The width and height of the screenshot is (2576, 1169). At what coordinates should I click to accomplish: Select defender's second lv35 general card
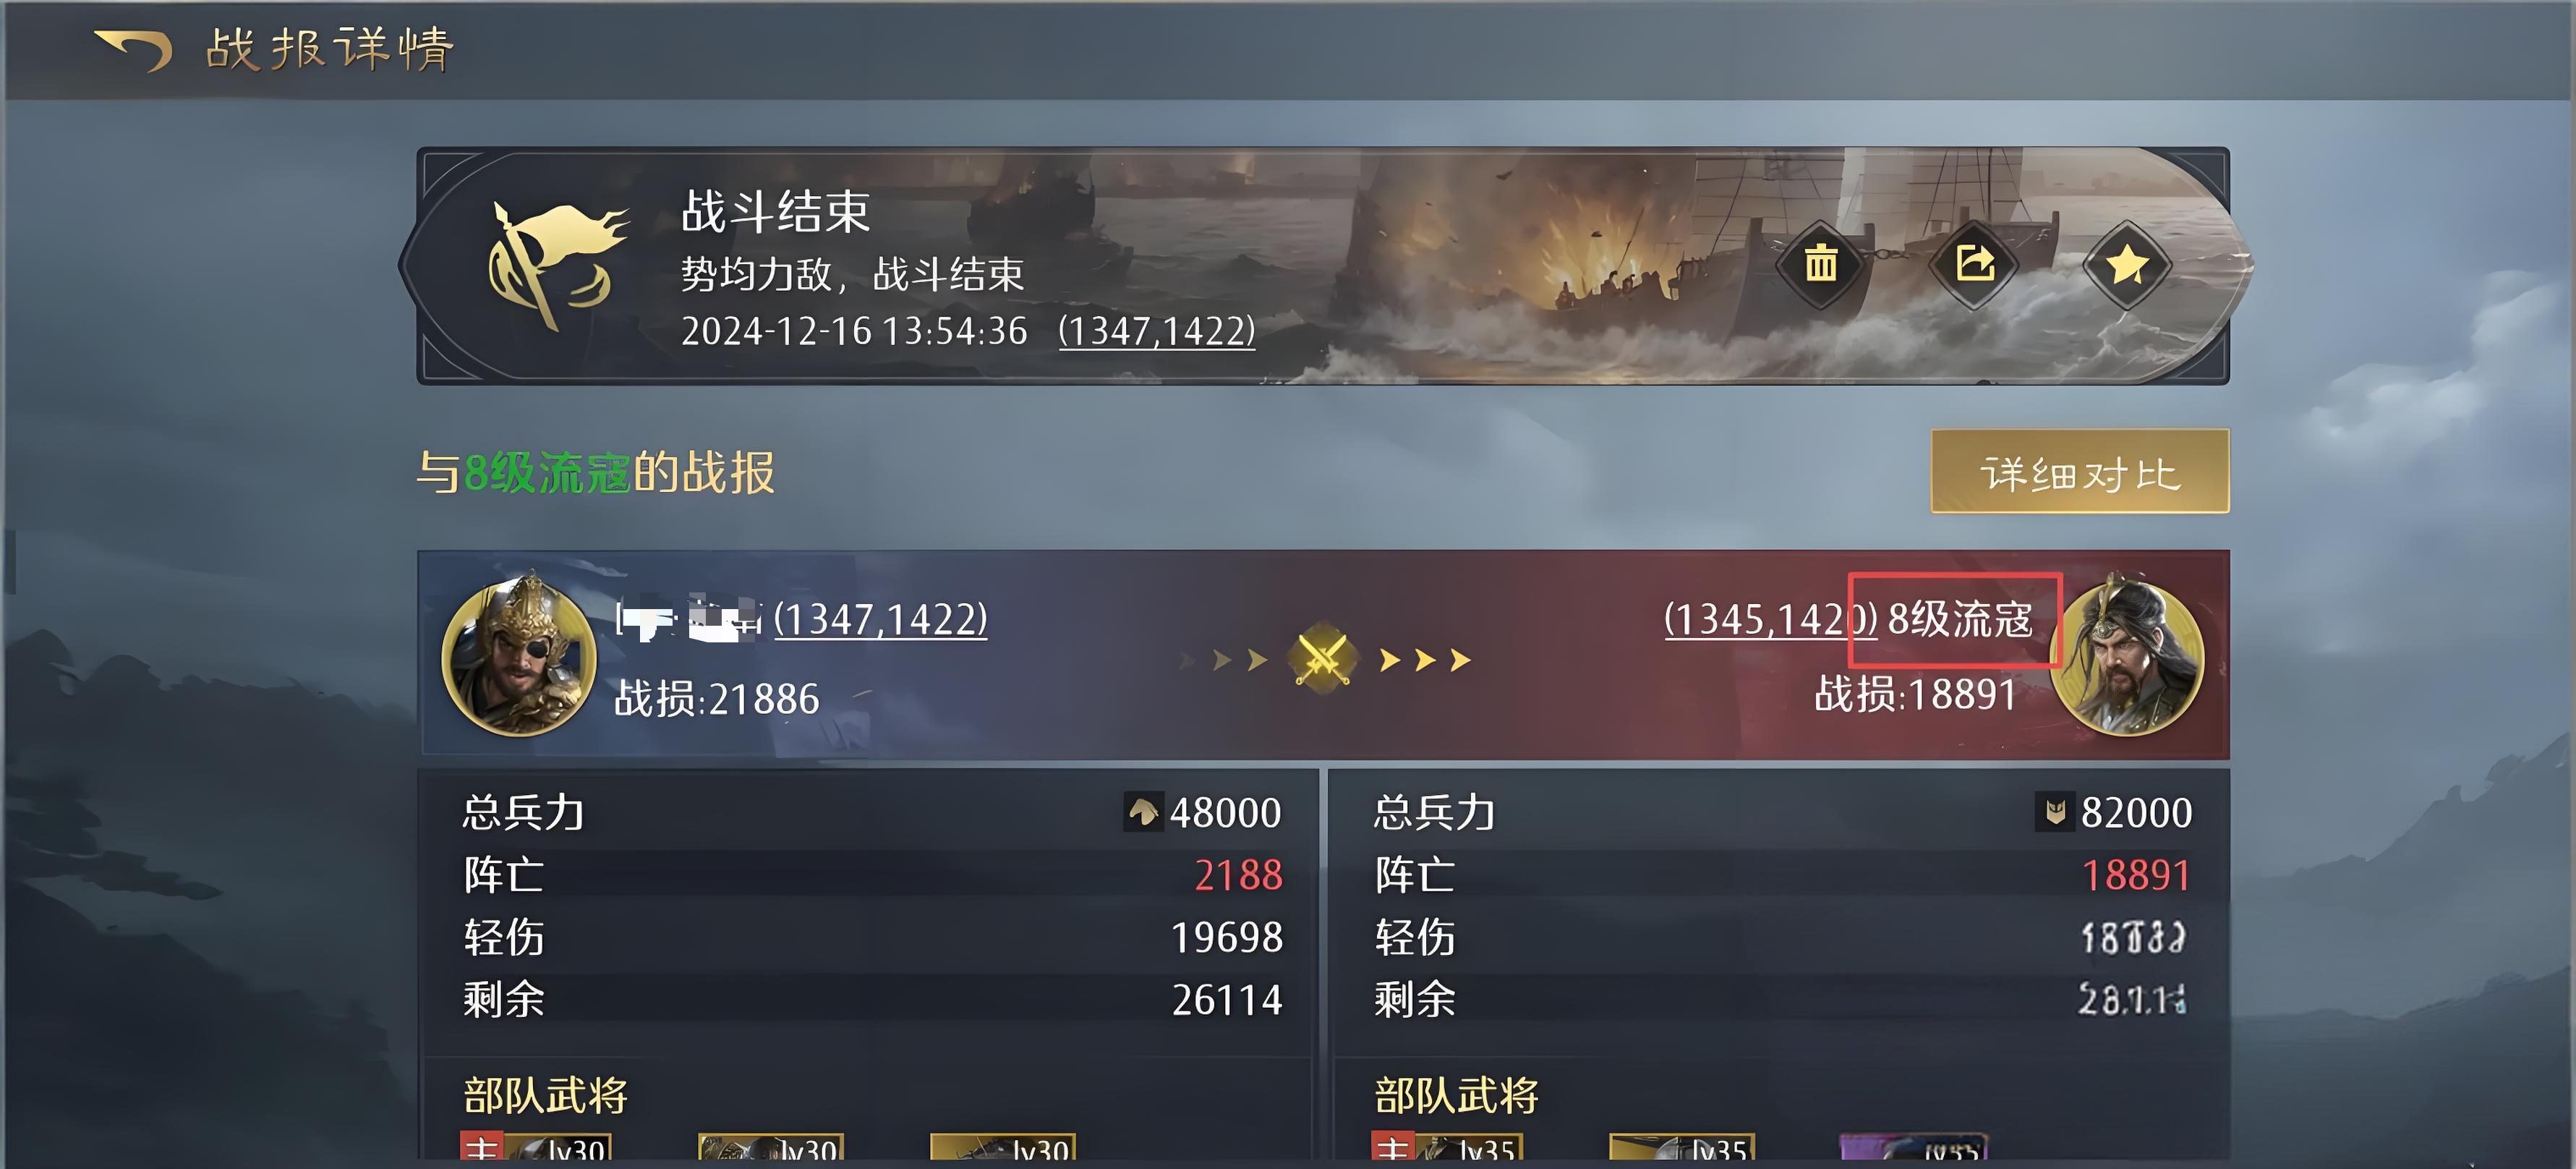click(x=1682, y=1149)
